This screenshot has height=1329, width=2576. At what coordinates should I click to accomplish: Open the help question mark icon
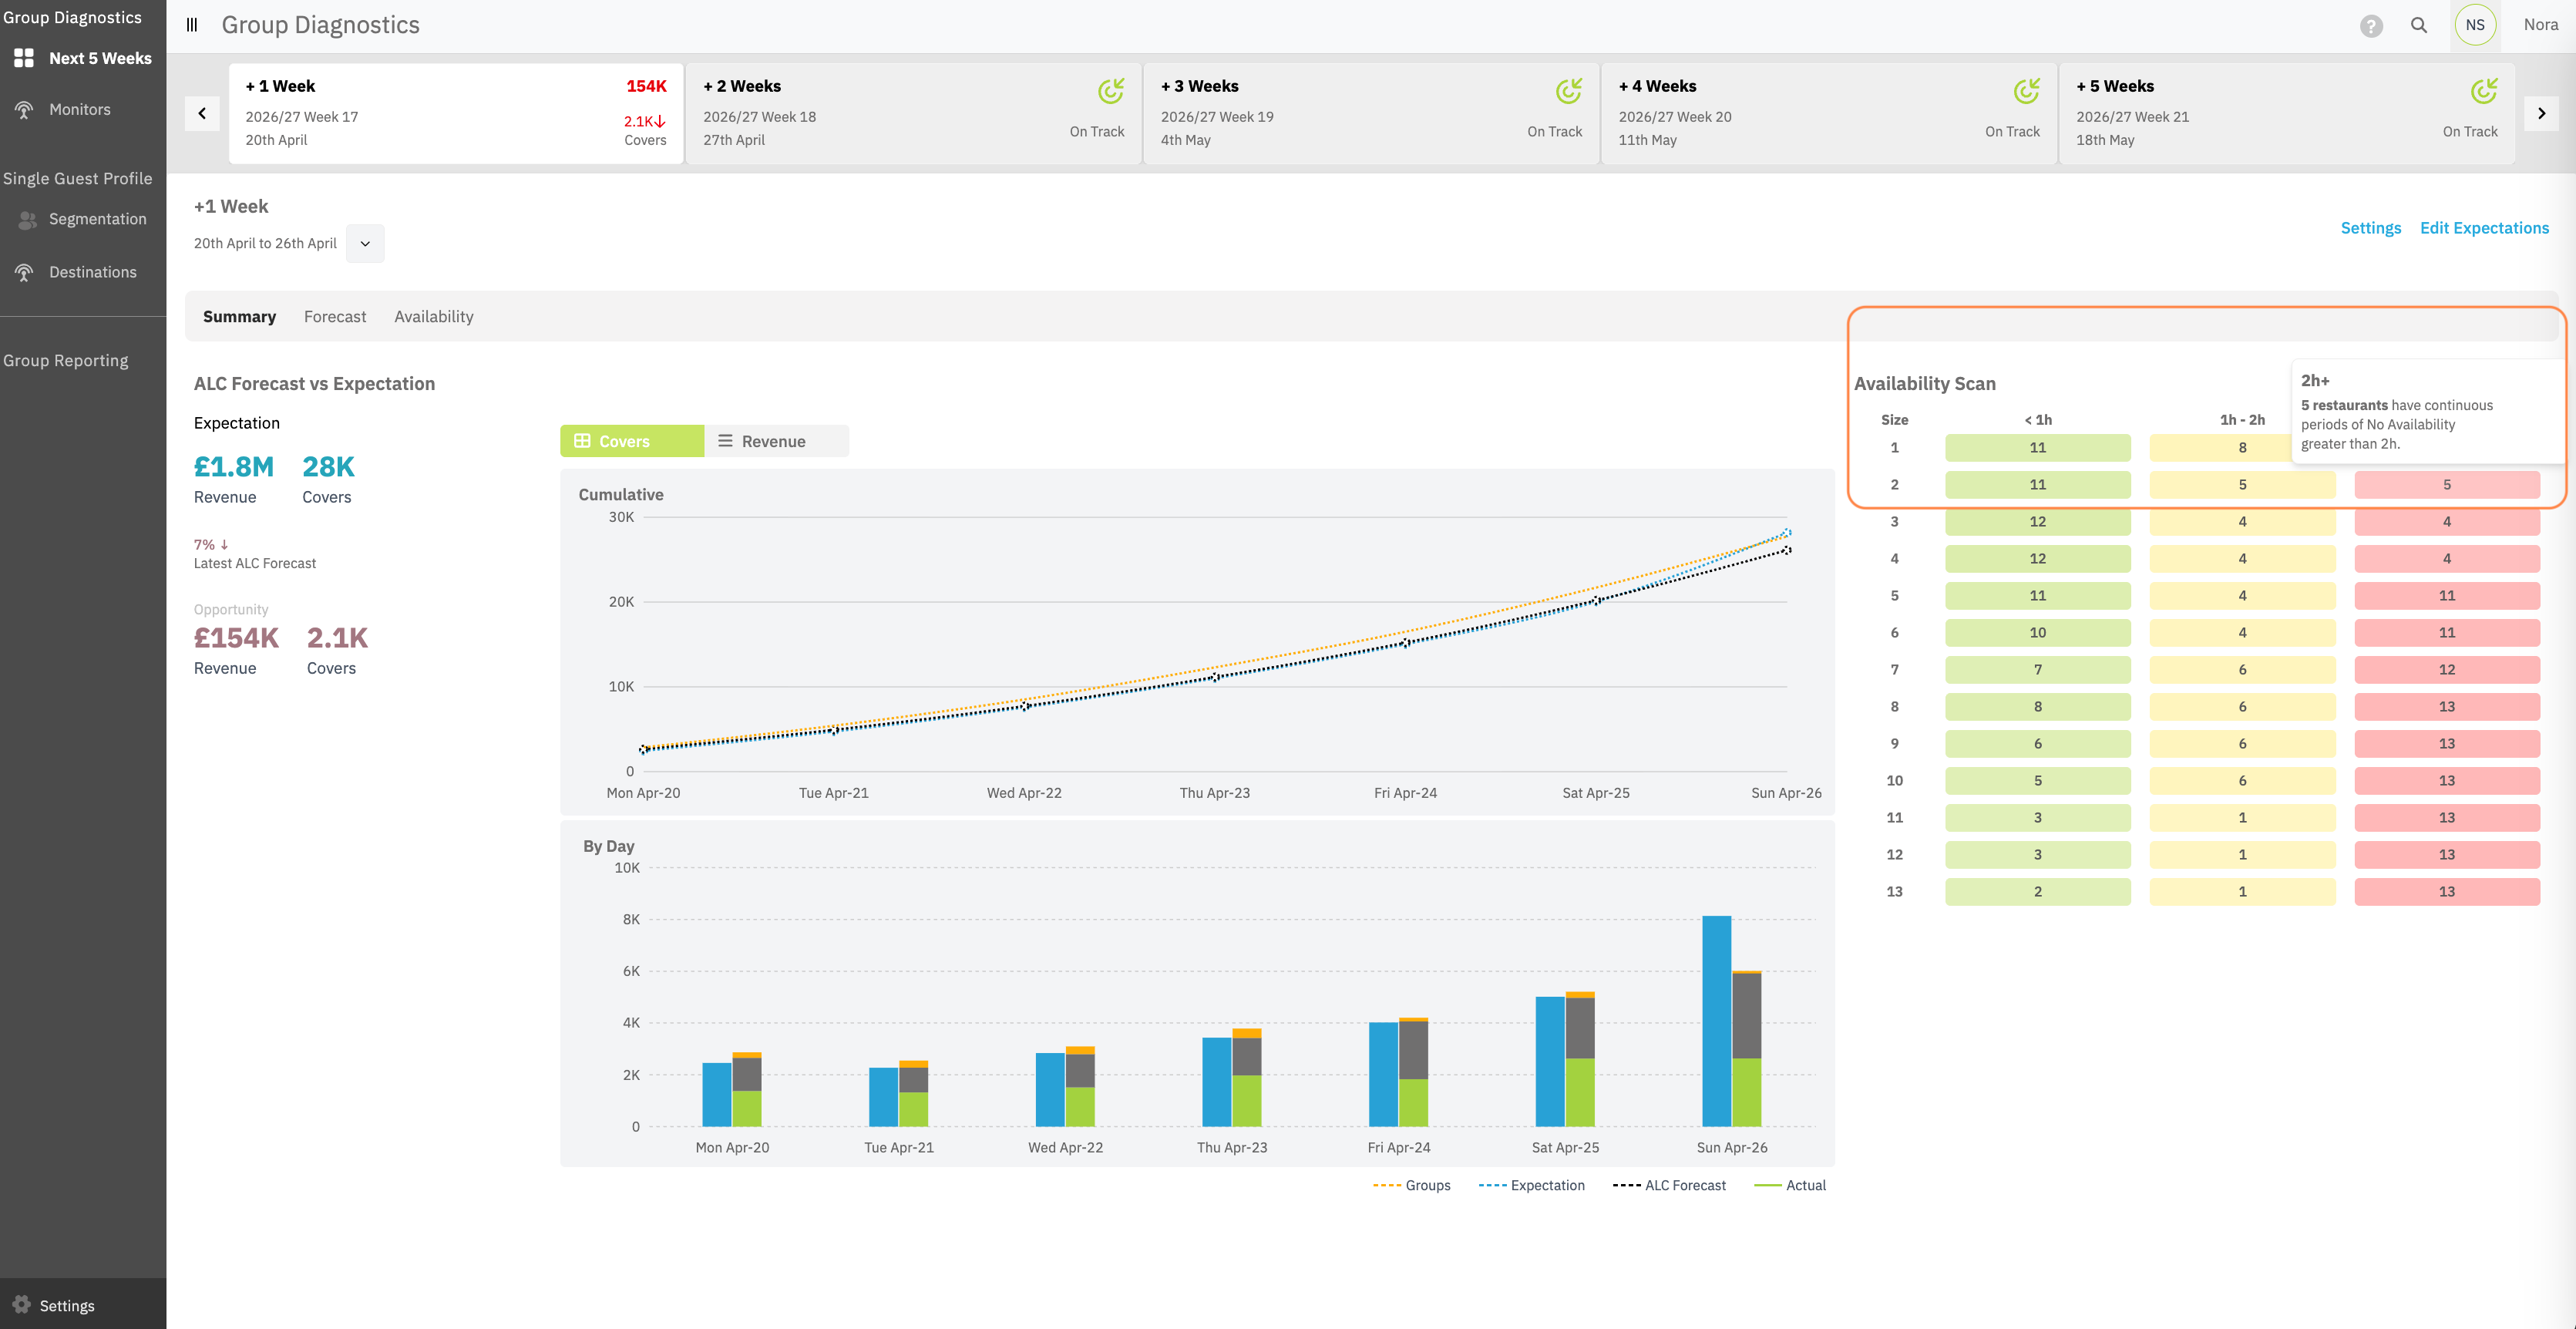point(2371,26)
